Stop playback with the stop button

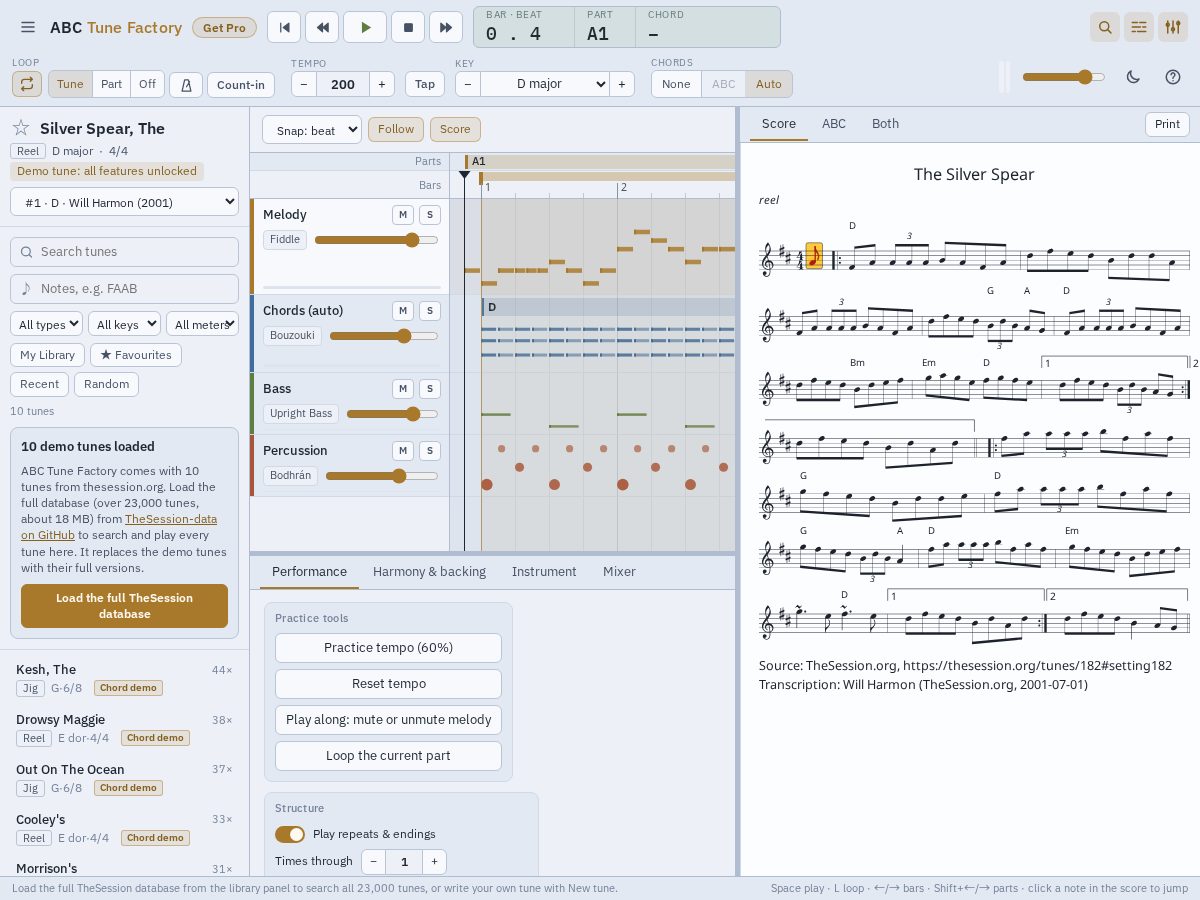[408, 27]
